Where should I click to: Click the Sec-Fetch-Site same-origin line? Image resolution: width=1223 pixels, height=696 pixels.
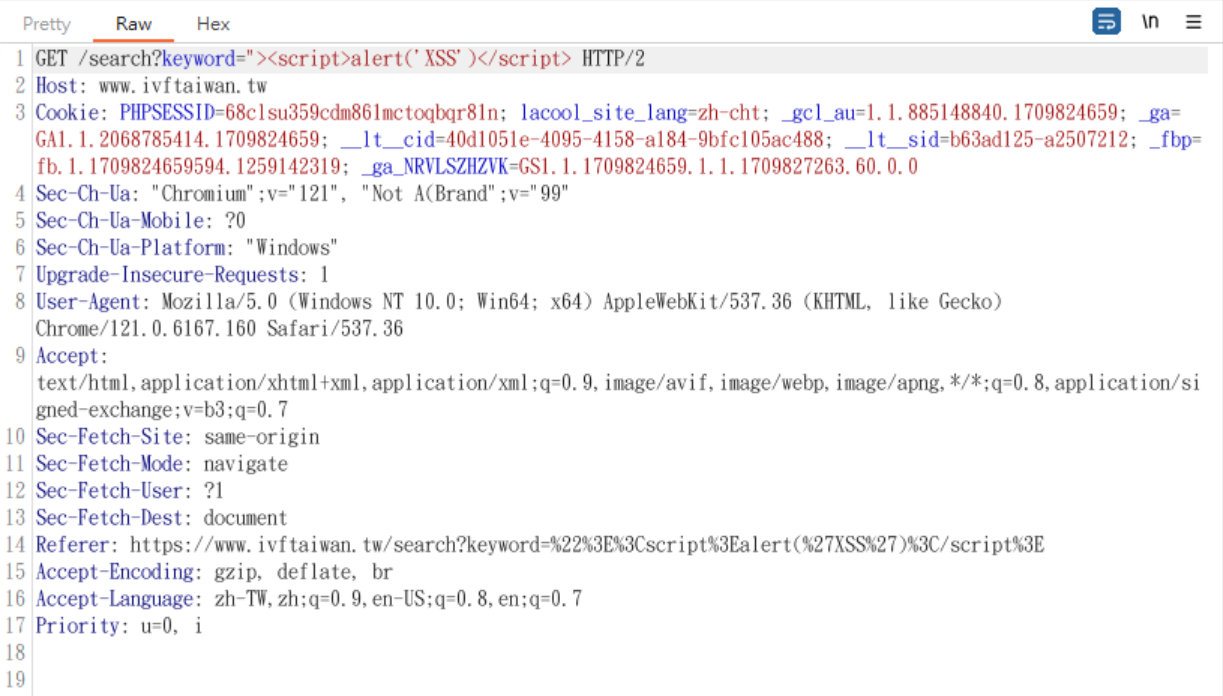pos(178,437)
